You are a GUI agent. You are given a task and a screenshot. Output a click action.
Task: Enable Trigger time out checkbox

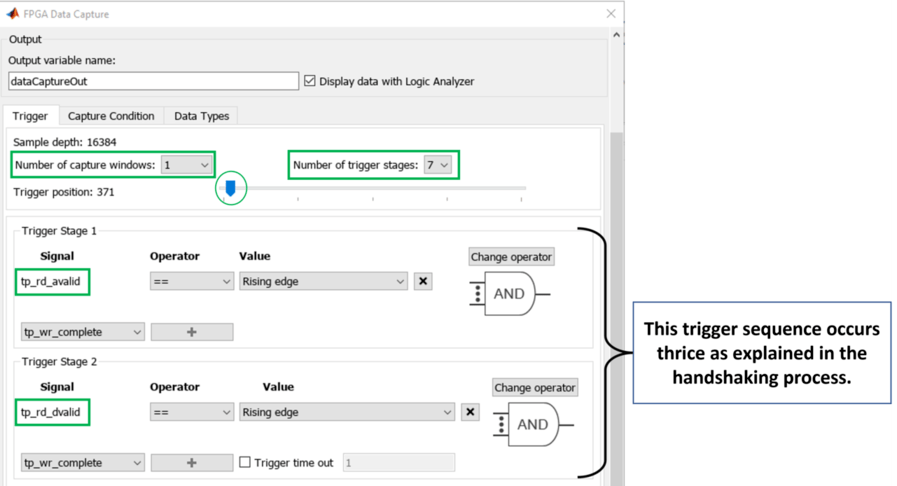[x=246, y=462]
